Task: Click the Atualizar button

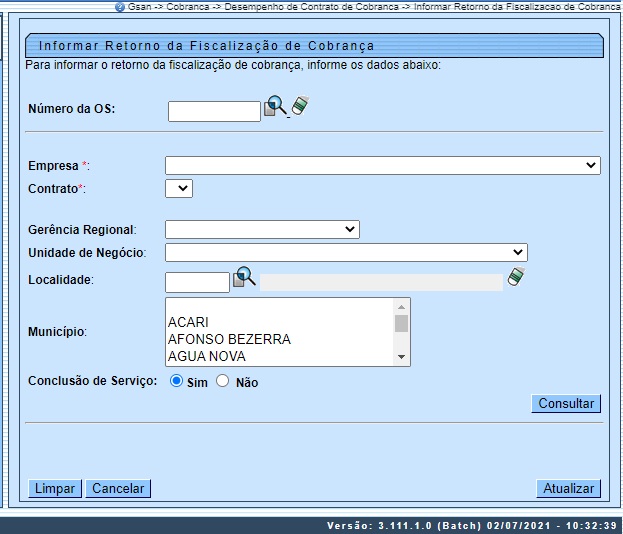Action: click(x=569, y=488)
